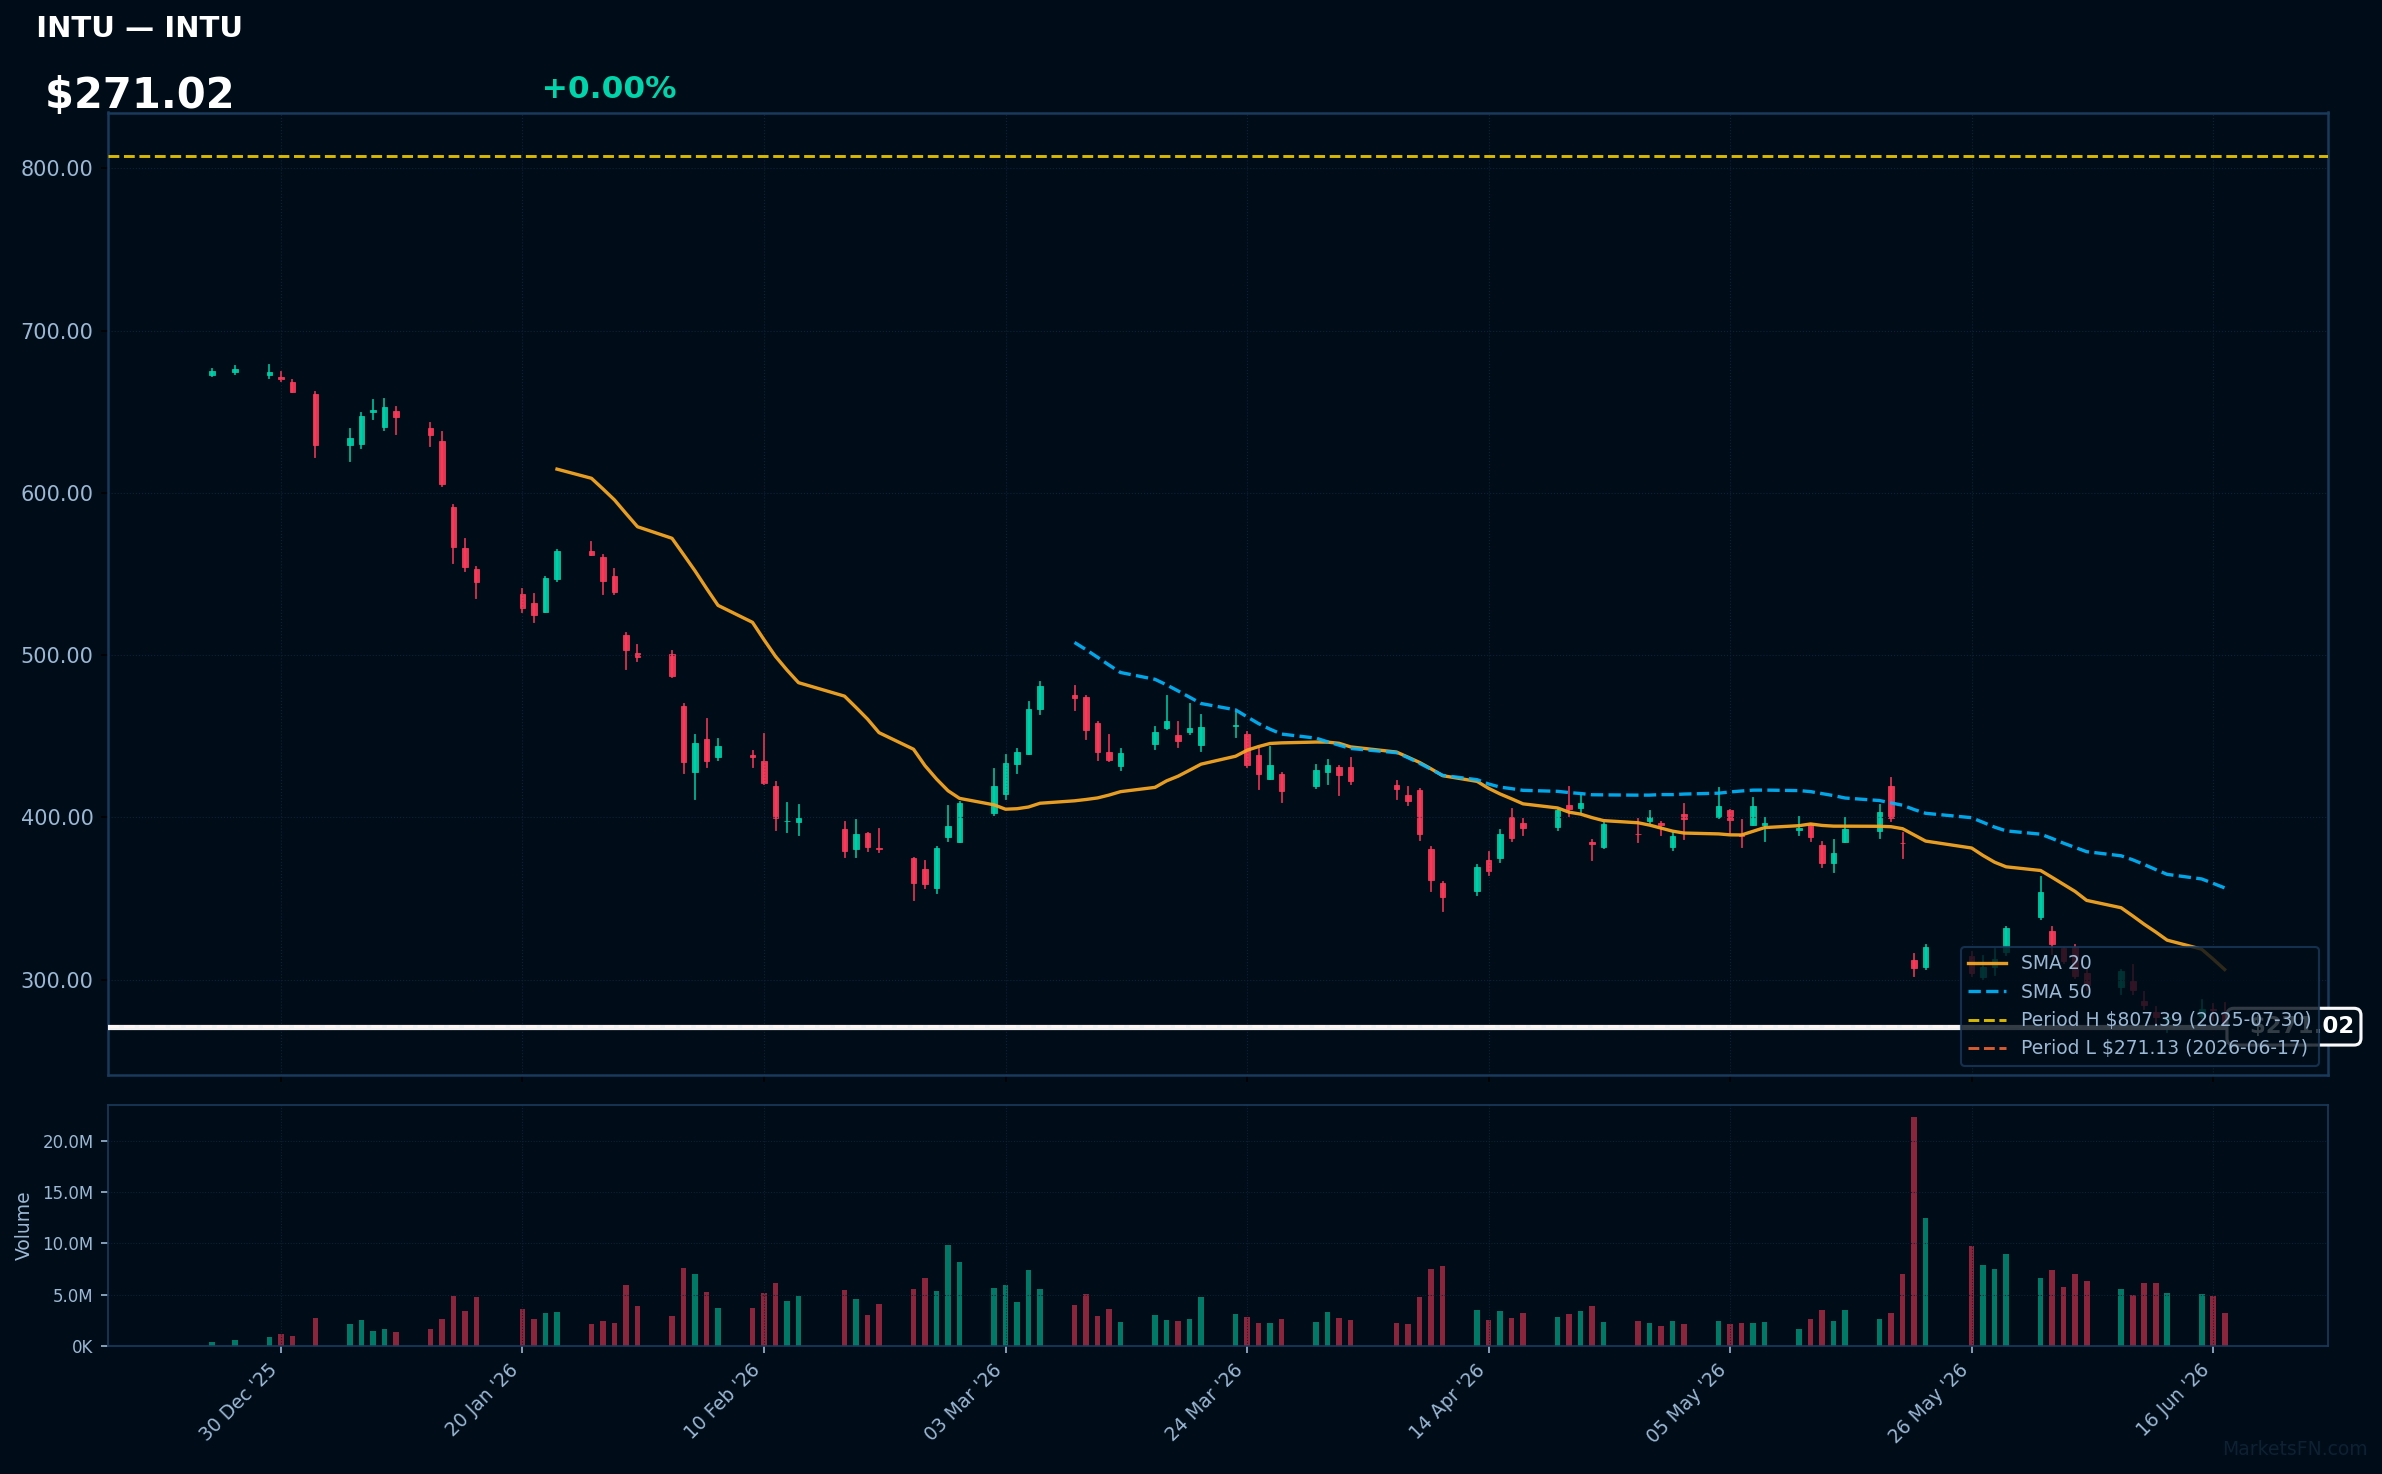
Task: Click the Volume axis title
Action: pyautogui.click(x=23, y=1226)
